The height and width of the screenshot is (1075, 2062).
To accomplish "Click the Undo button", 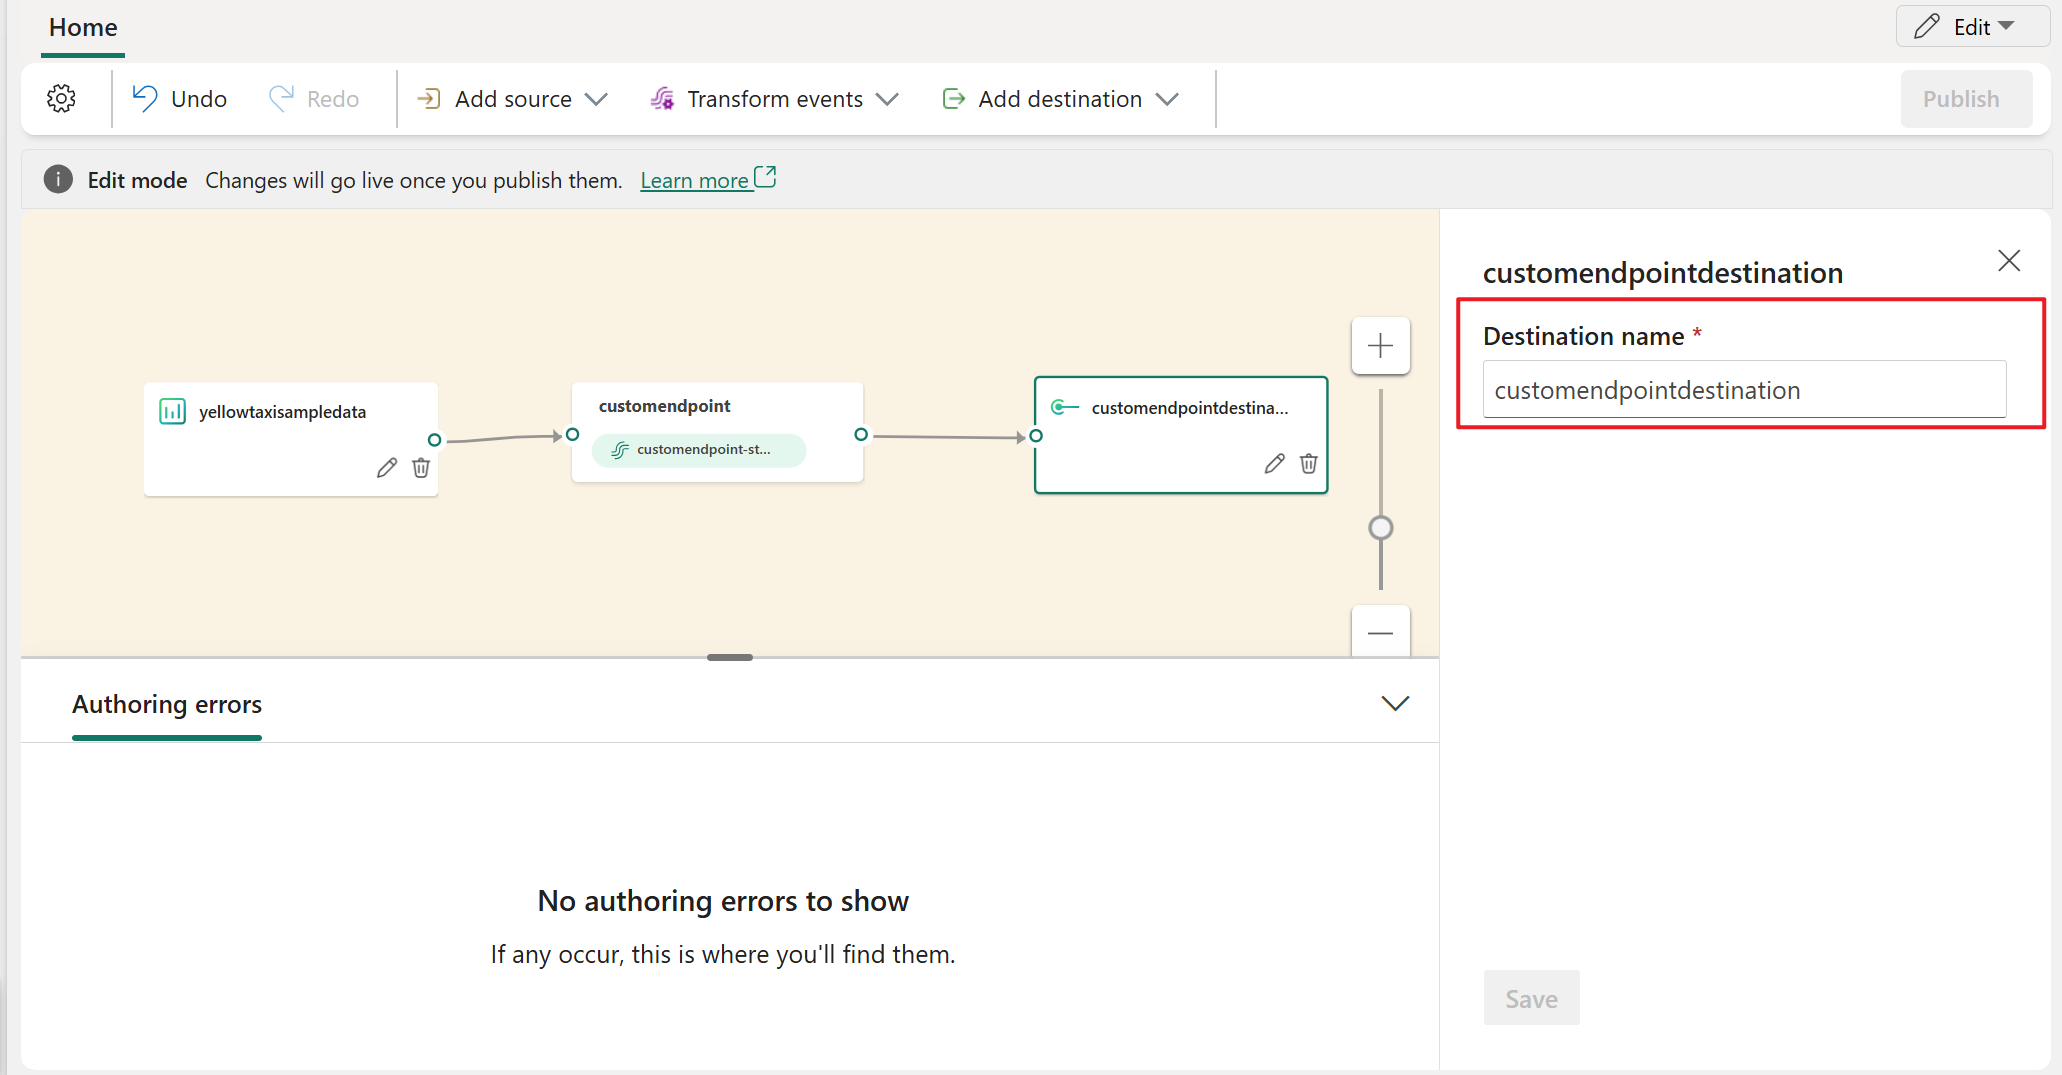I will (x=180, y=99).
